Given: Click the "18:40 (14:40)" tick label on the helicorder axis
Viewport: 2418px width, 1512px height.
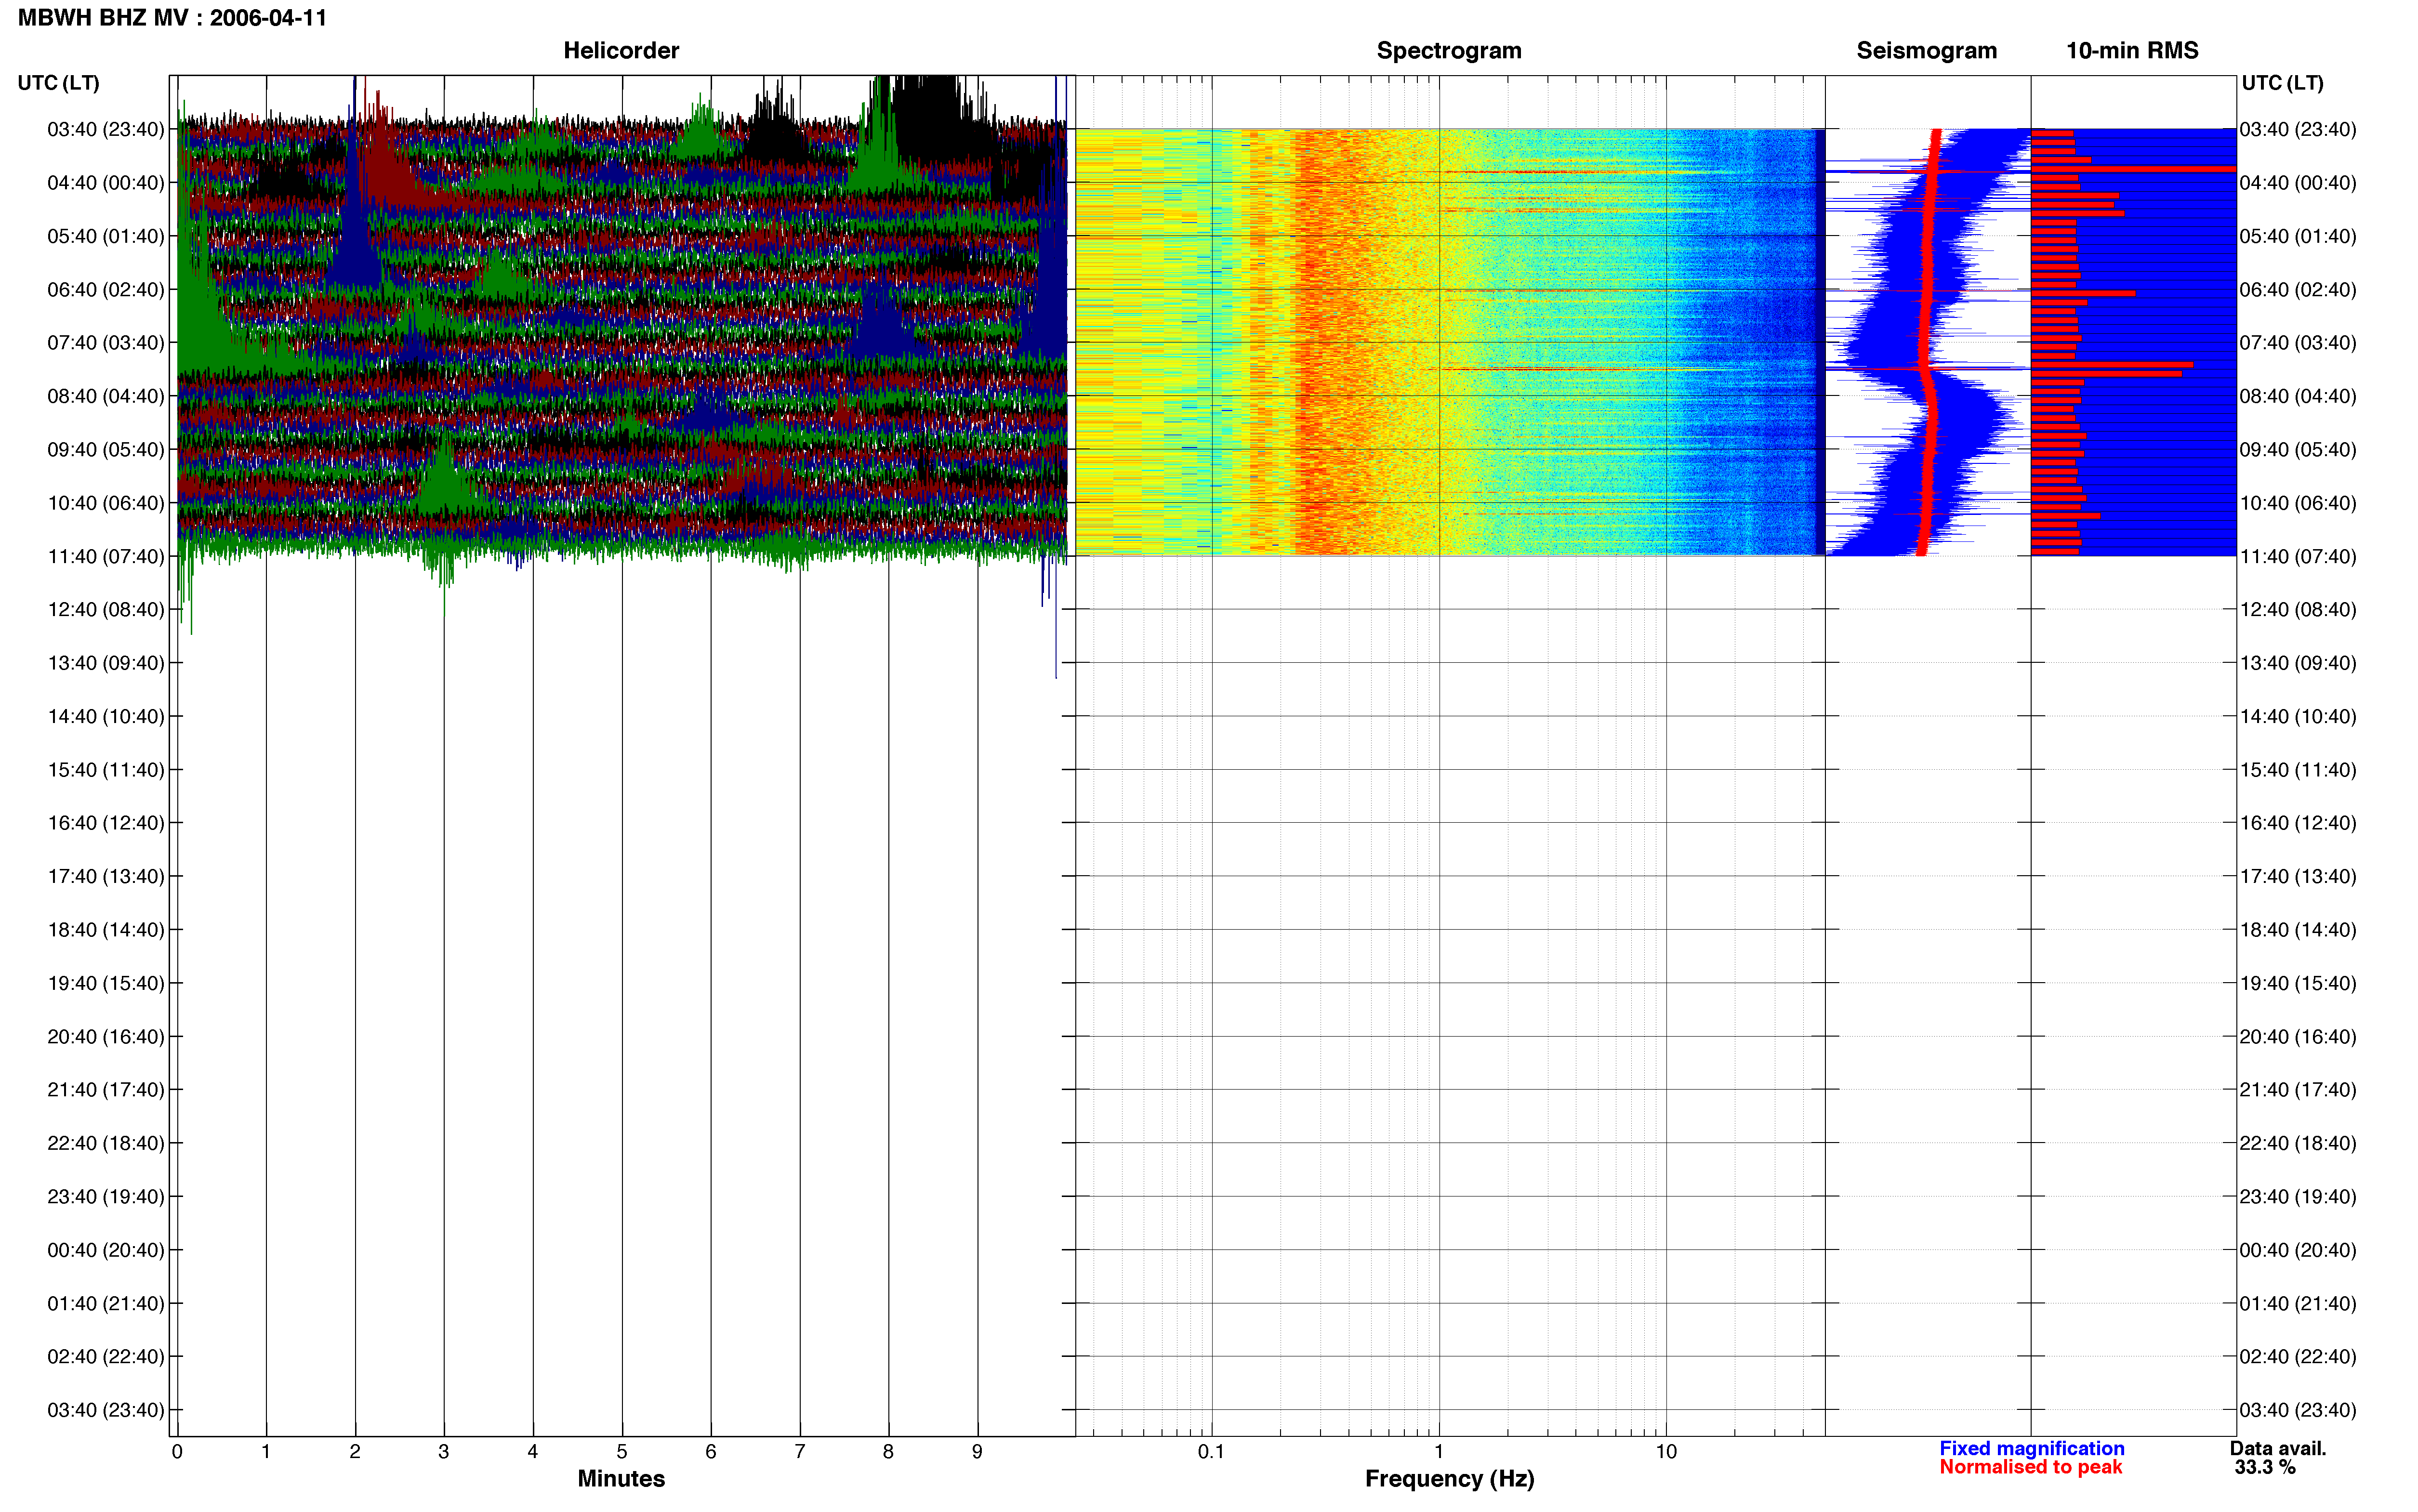Looking at the screenshot, I should [106, 930].
